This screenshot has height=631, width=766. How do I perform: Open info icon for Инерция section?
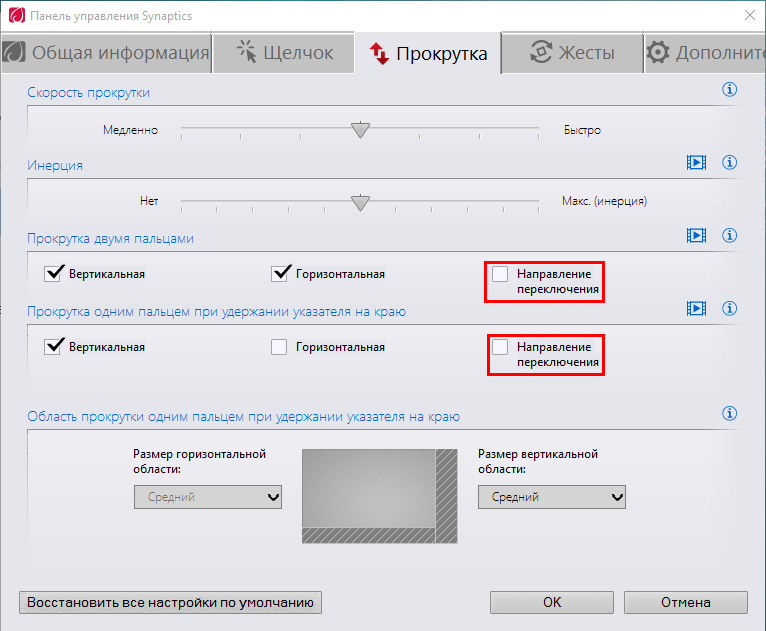point(729,162)
